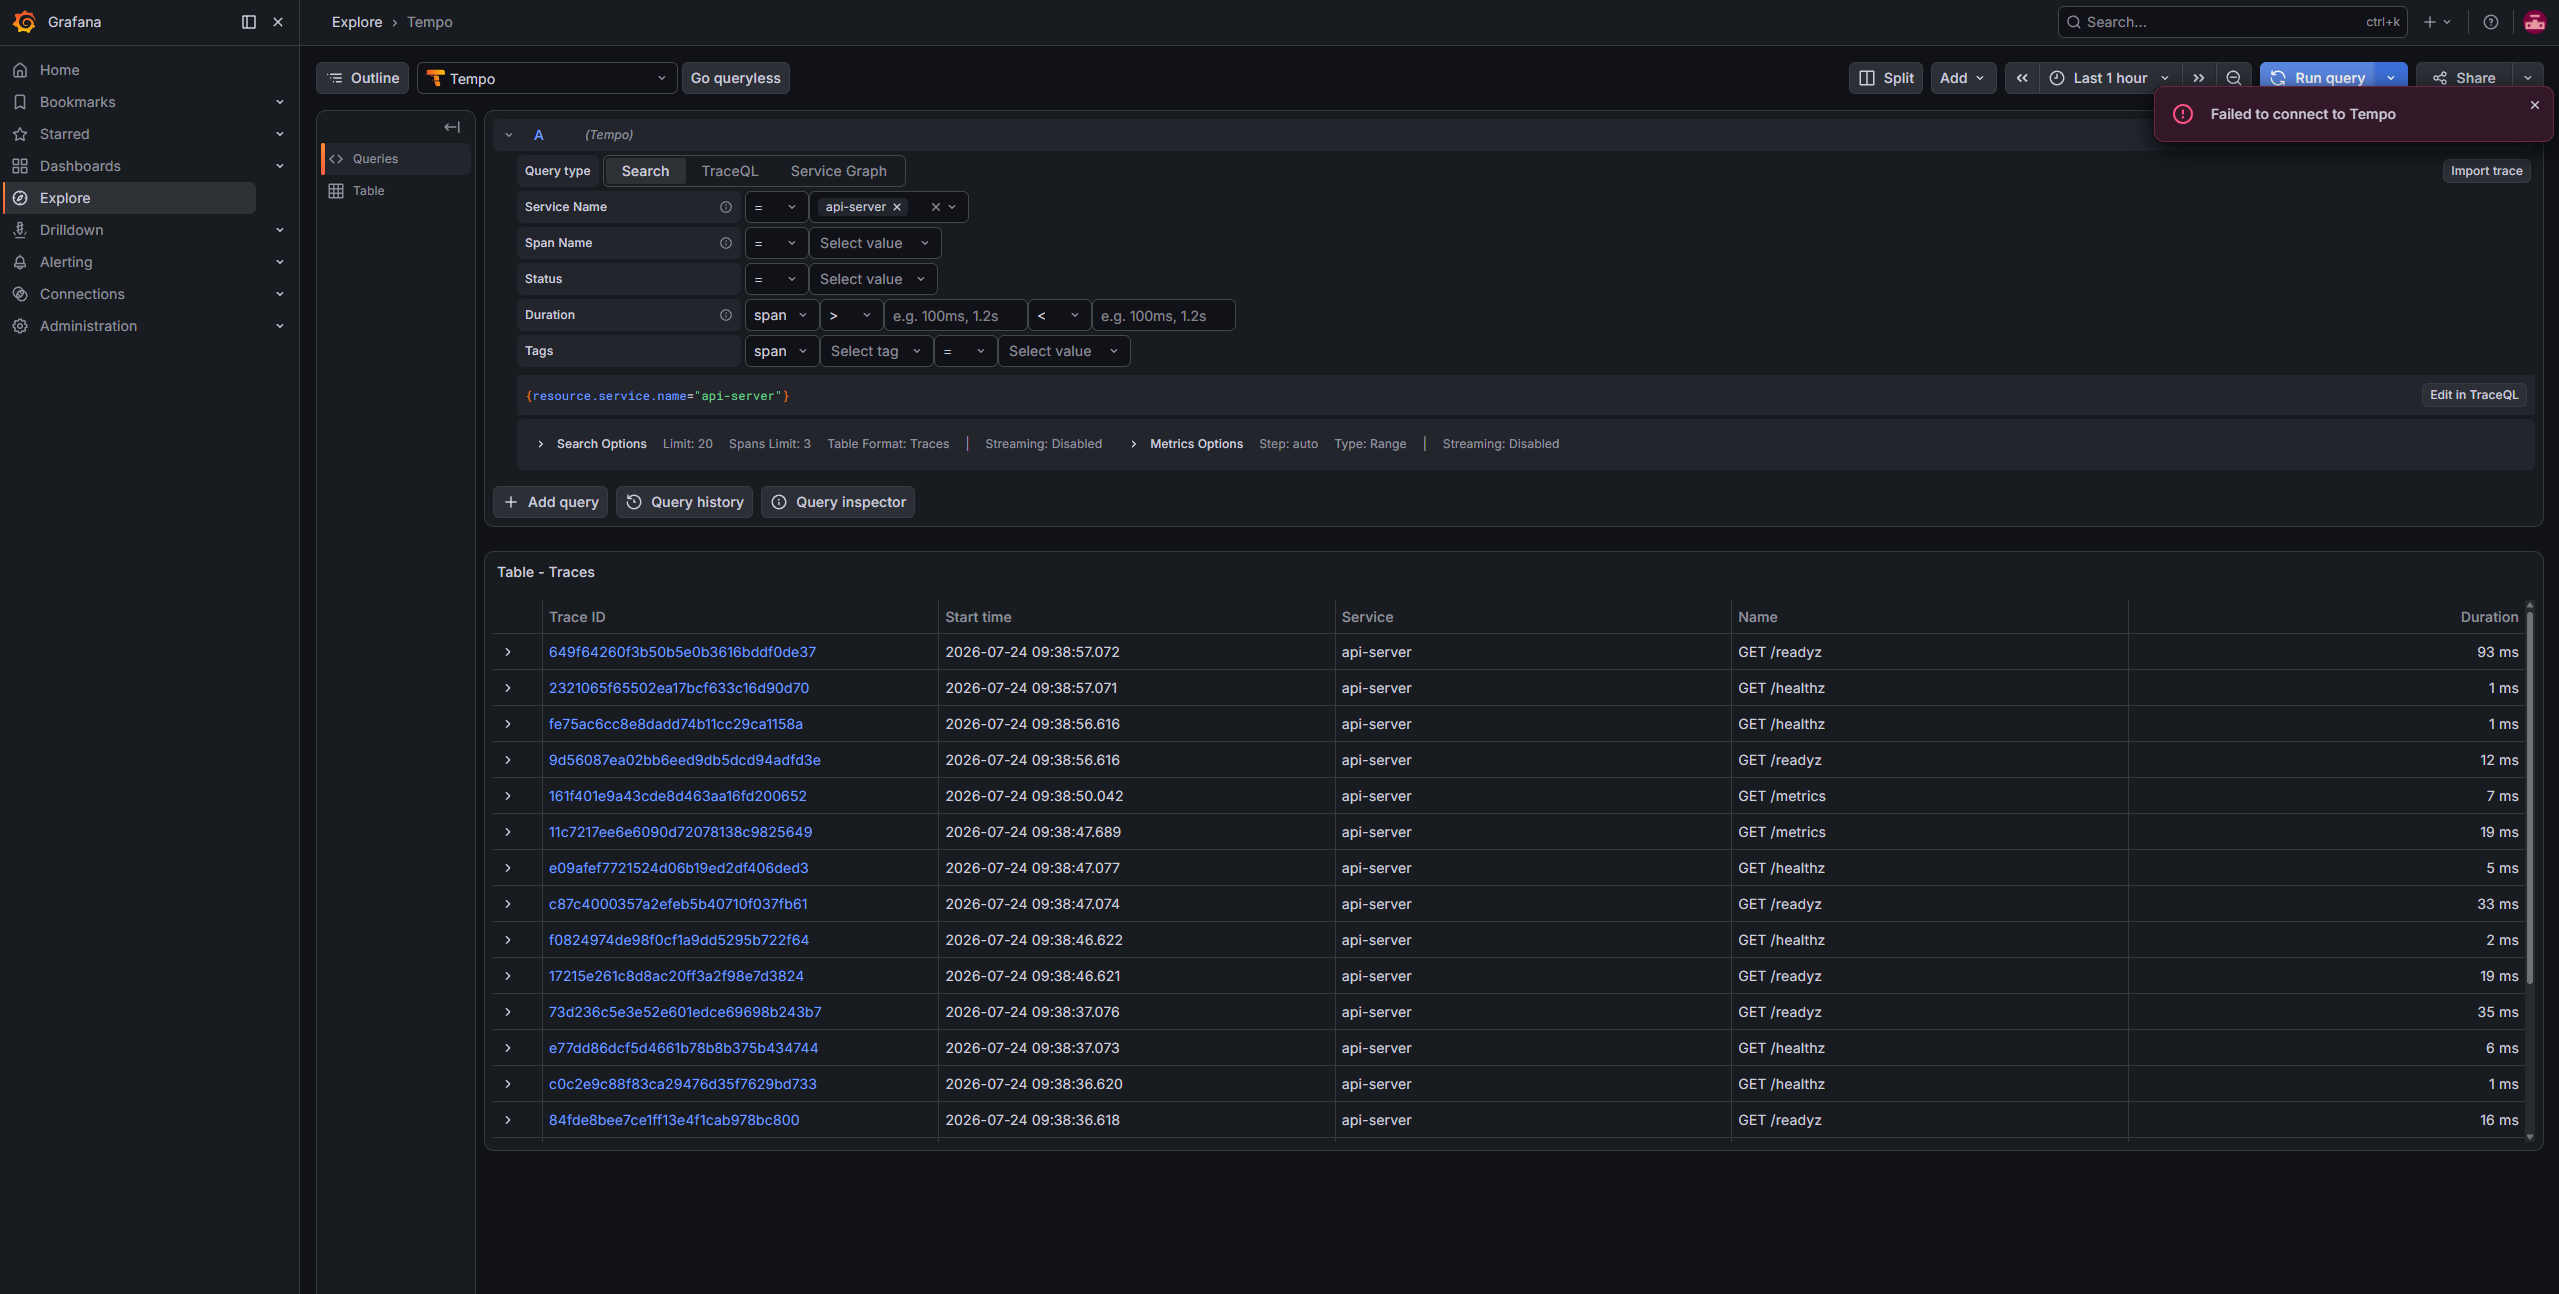Open trace 11c7217ee6e6090d72078138c9825649

point(680,832)
